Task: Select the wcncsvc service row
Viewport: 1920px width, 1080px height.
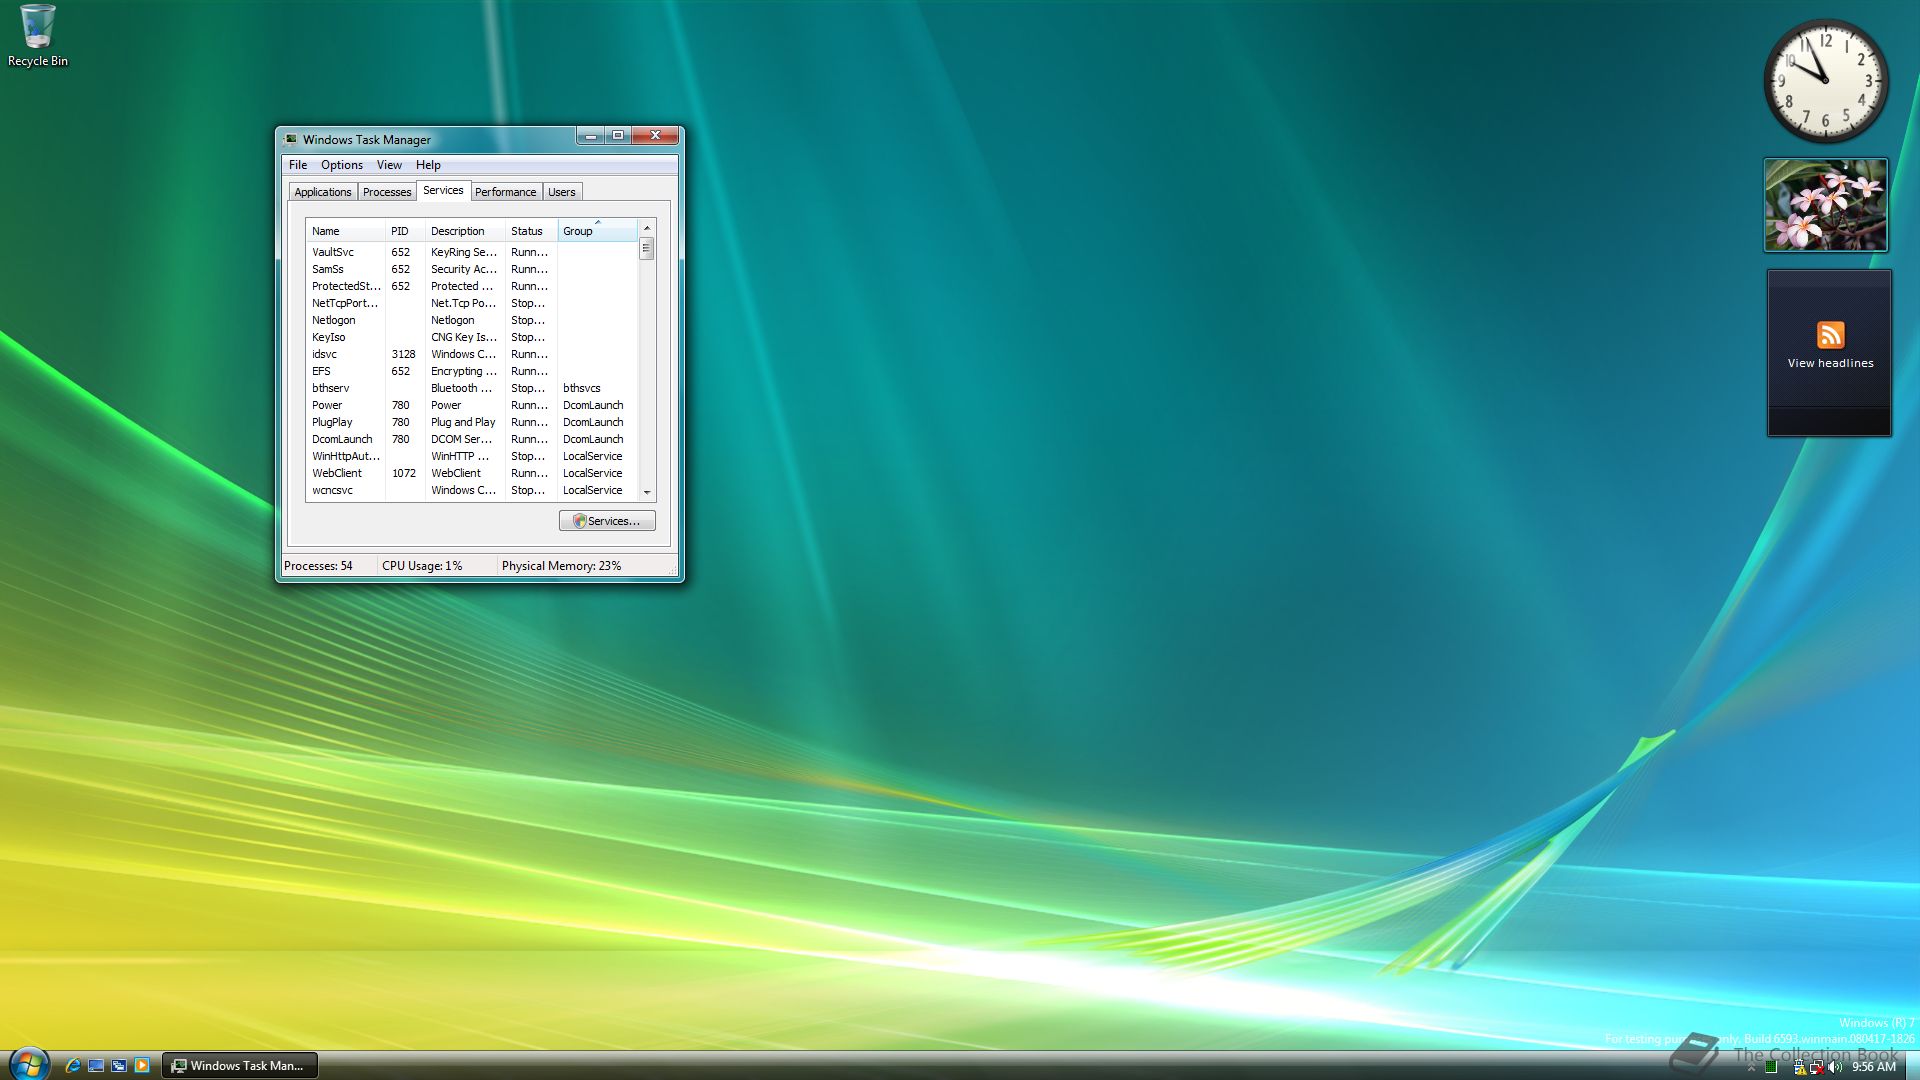Action: 472,490
